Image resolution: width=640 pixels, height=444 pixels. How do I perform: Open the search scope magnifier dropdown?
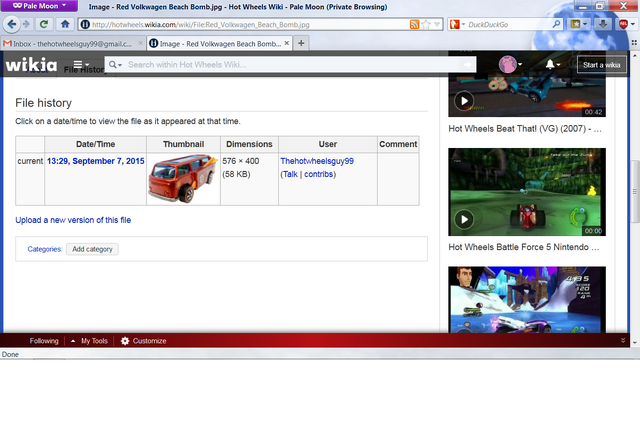coord(115,64)
